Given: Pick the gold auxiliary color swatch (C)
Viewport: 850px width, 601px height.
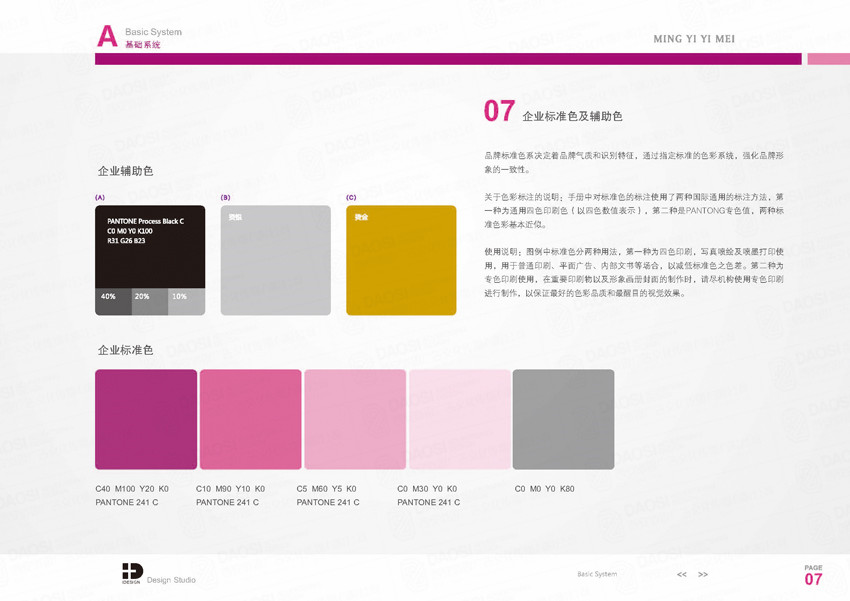Looking at the screenshot, I should [401, 260].
